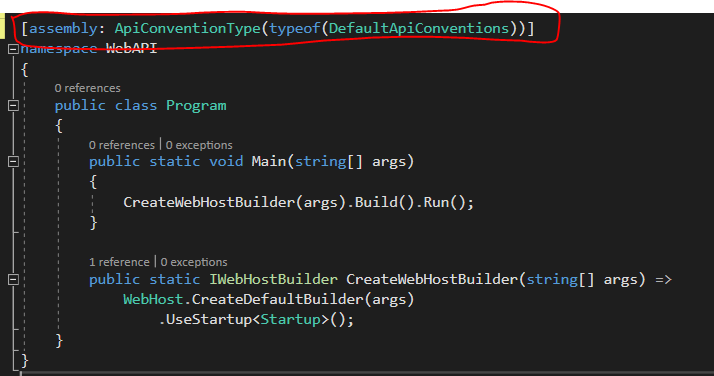
Task: Collapse the namespace WebAPI block
Action: click(x=13, y=49)
